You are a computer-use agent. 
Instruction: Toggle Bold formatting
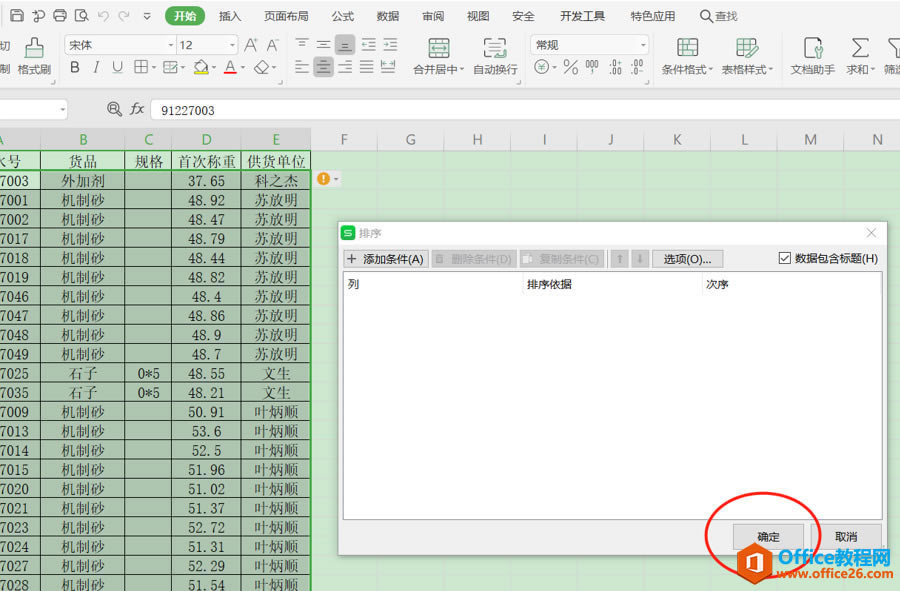tap(75, 67)
